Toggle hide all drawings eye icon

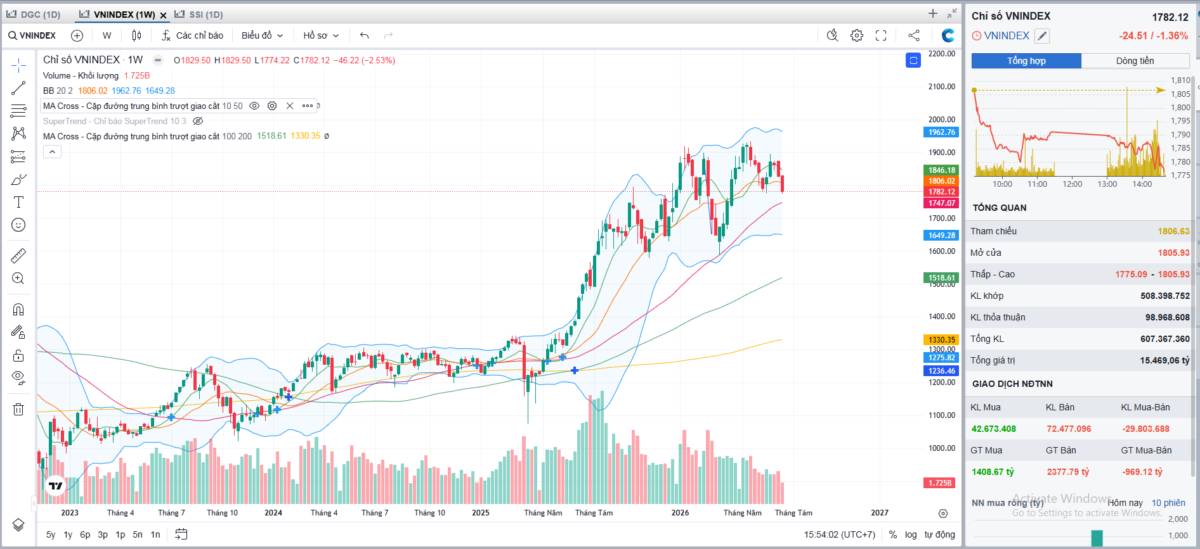click(x=18, y=377)
